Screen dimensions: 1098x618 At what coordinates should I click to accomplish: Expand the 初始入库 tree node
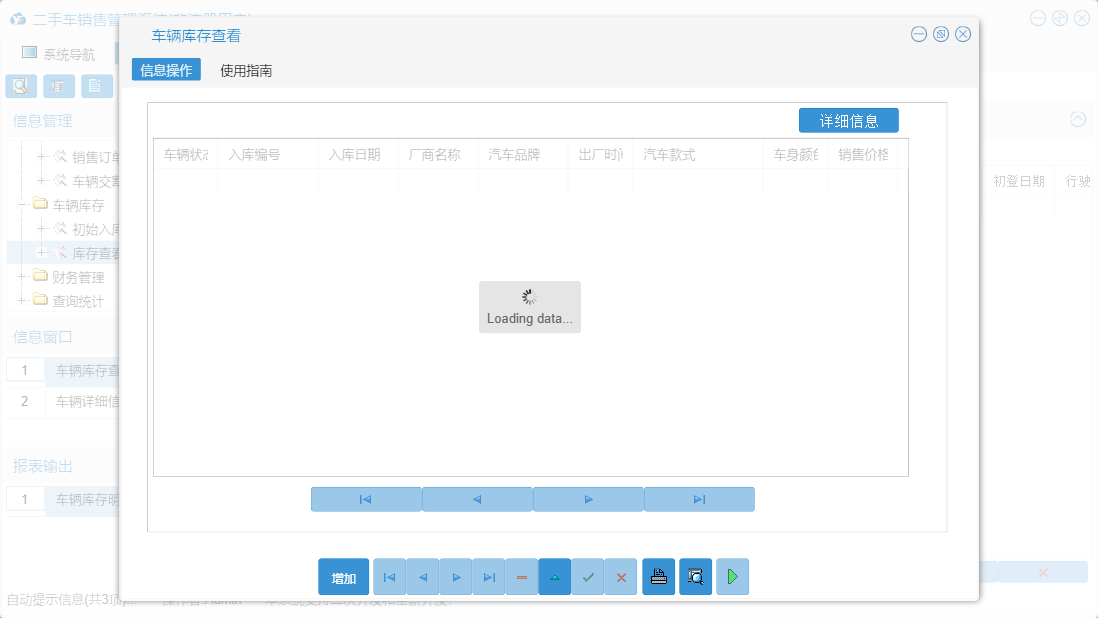point(41,229)
